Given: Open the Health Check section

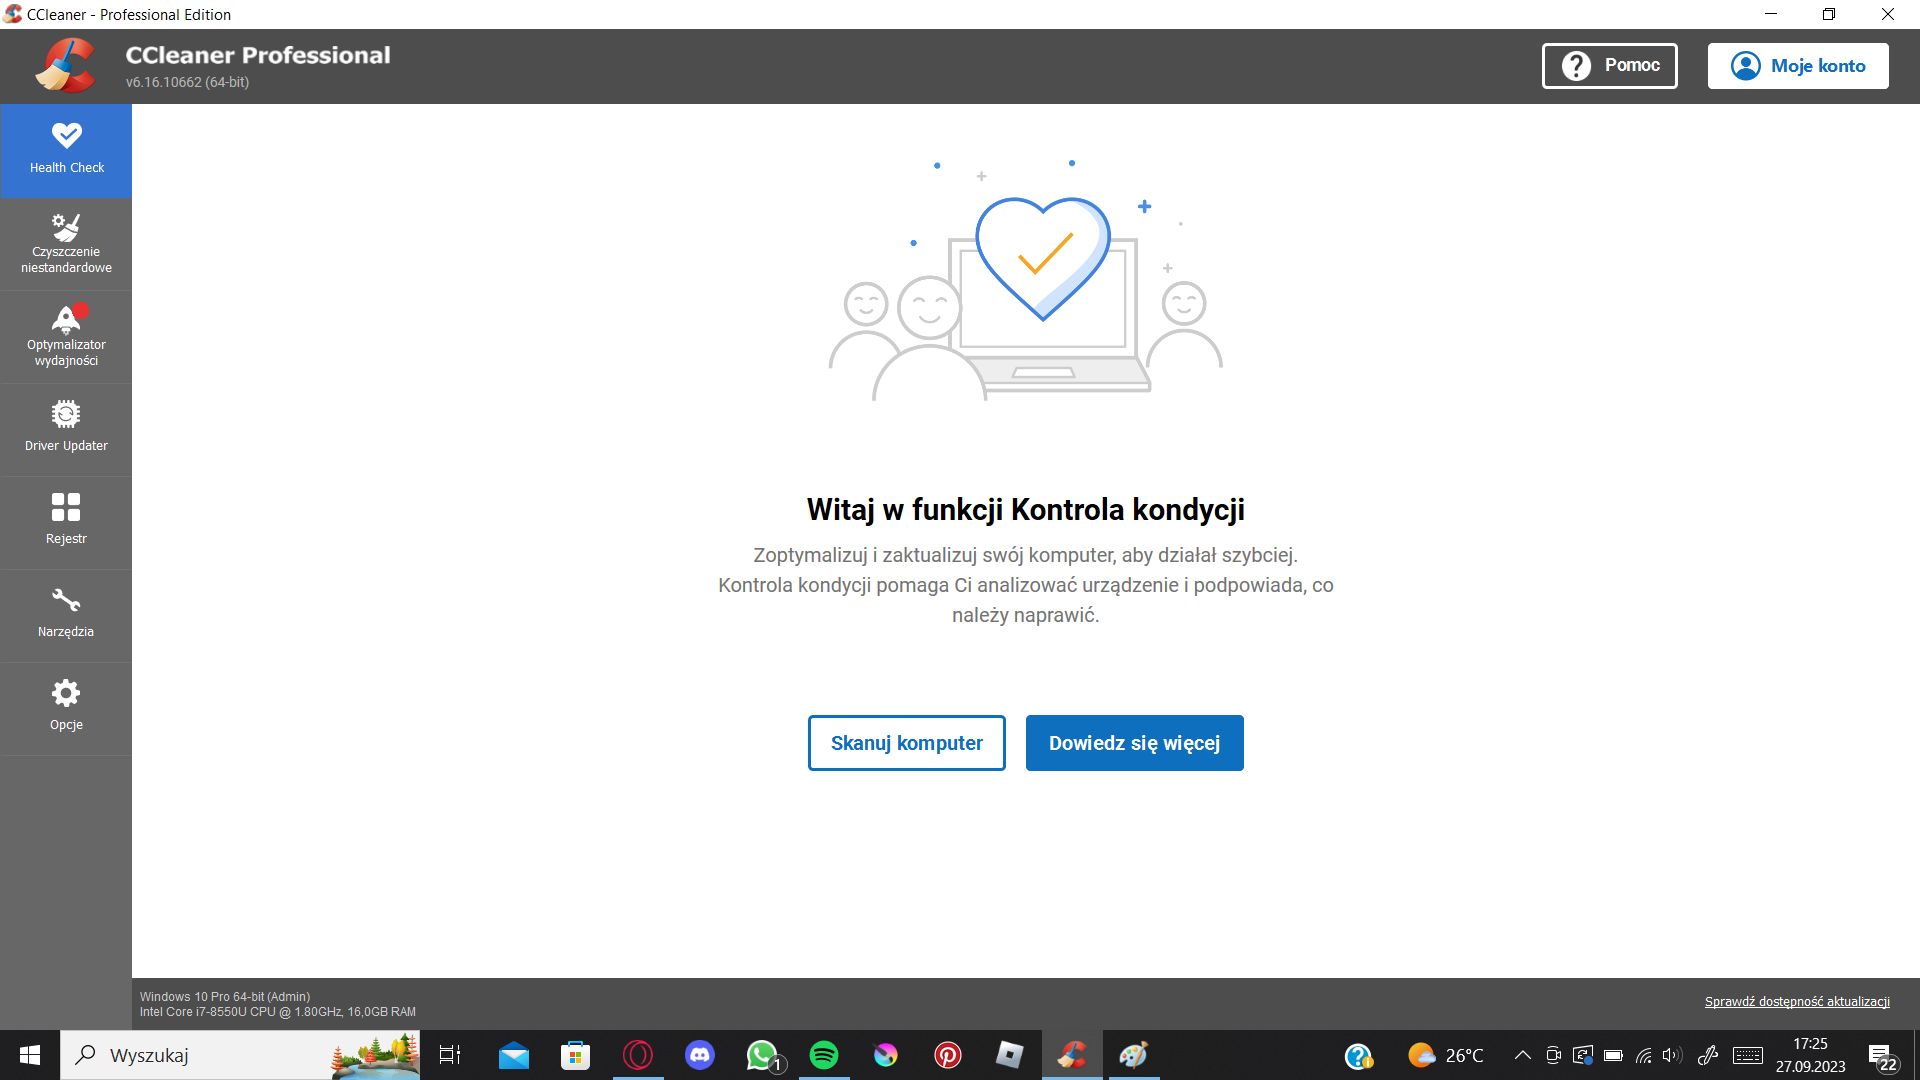Looking at the screenshot, I should (x=66, y=150).
